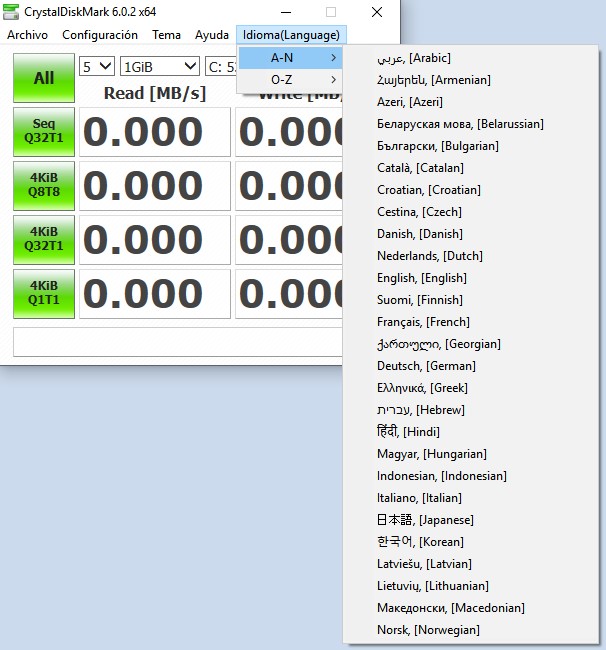Open the test count dropdown showing 5

tap(97, 66)
